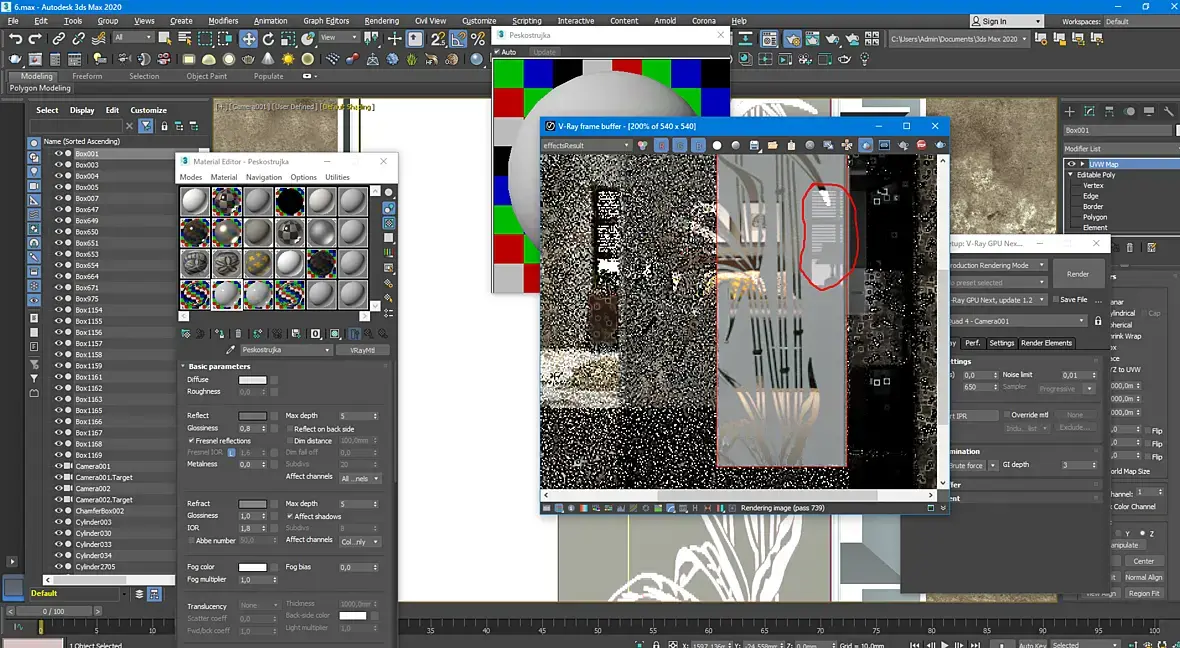
Task: Select Box003 in the scene explorer list
Action: pyautogui.click(x=87, y=165)
